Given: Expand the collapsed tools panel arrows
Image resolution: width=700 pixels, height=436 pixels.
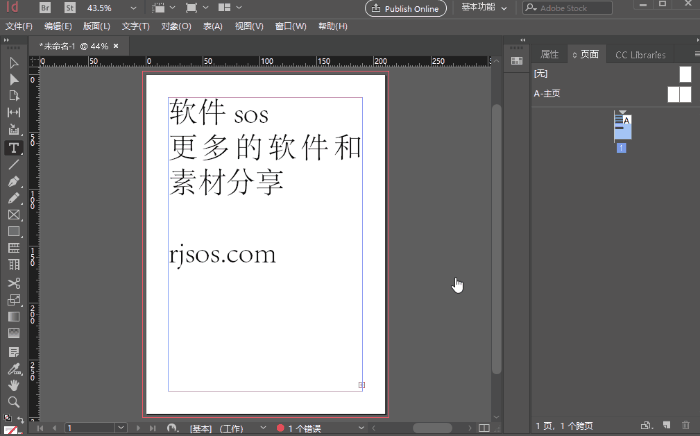Looking at the screenshot, I should [6, 40].
